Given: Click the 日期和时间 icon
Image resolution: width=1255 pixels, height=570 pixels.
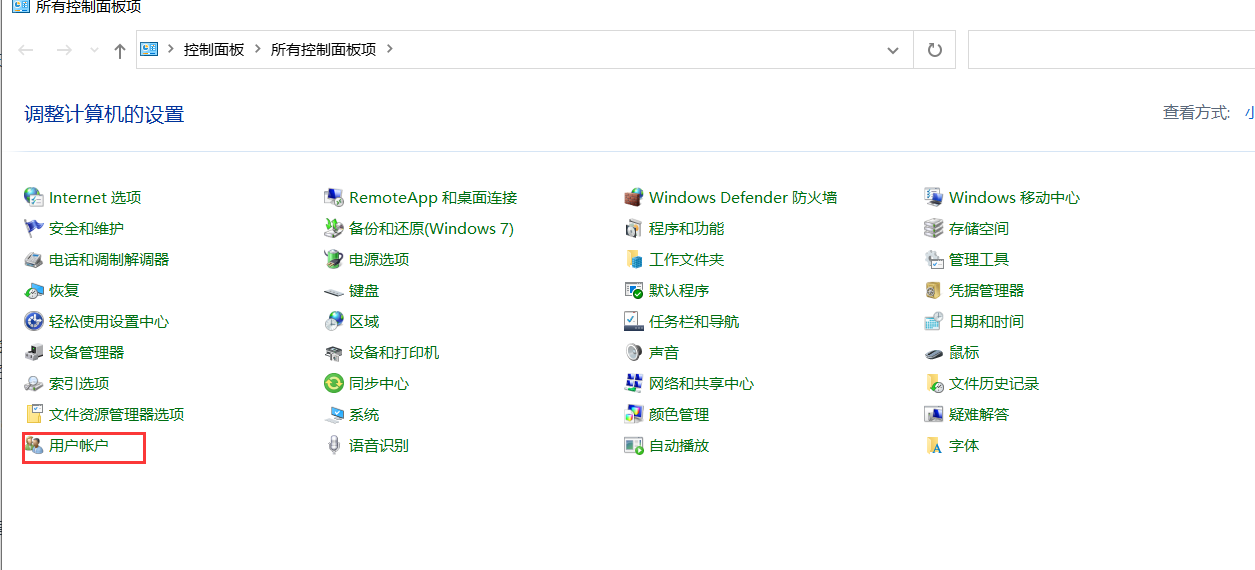Looking at the screenshot, I should pyautogui.click(x=934, y=321).
